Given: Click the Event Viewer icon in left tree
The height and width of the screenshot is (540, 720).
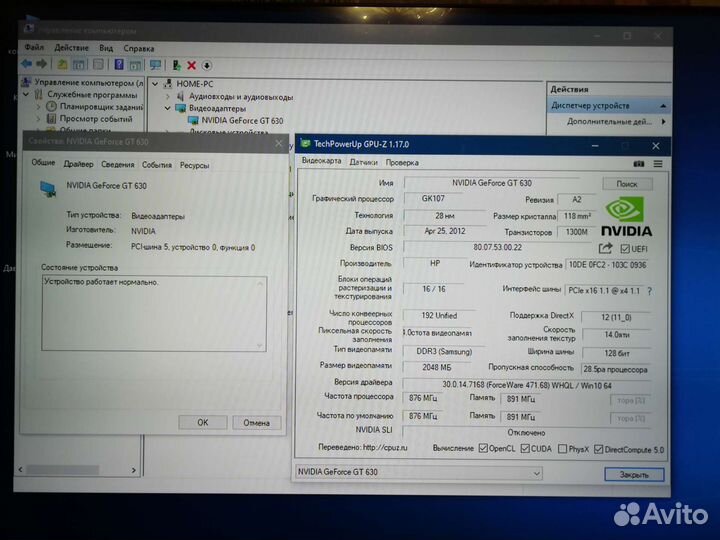Looking at the screenshot, I should click(51, 119).
